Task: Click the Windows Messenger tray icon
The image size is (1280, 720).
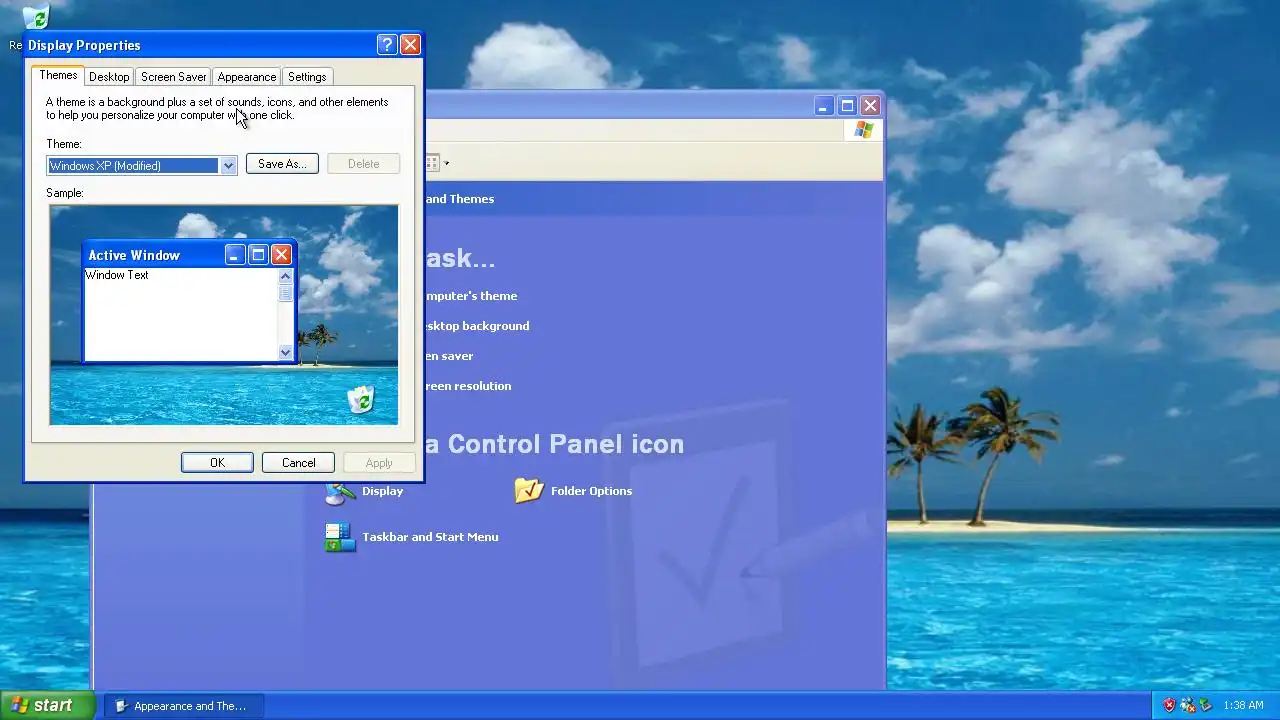Action: coord(1187,706)
